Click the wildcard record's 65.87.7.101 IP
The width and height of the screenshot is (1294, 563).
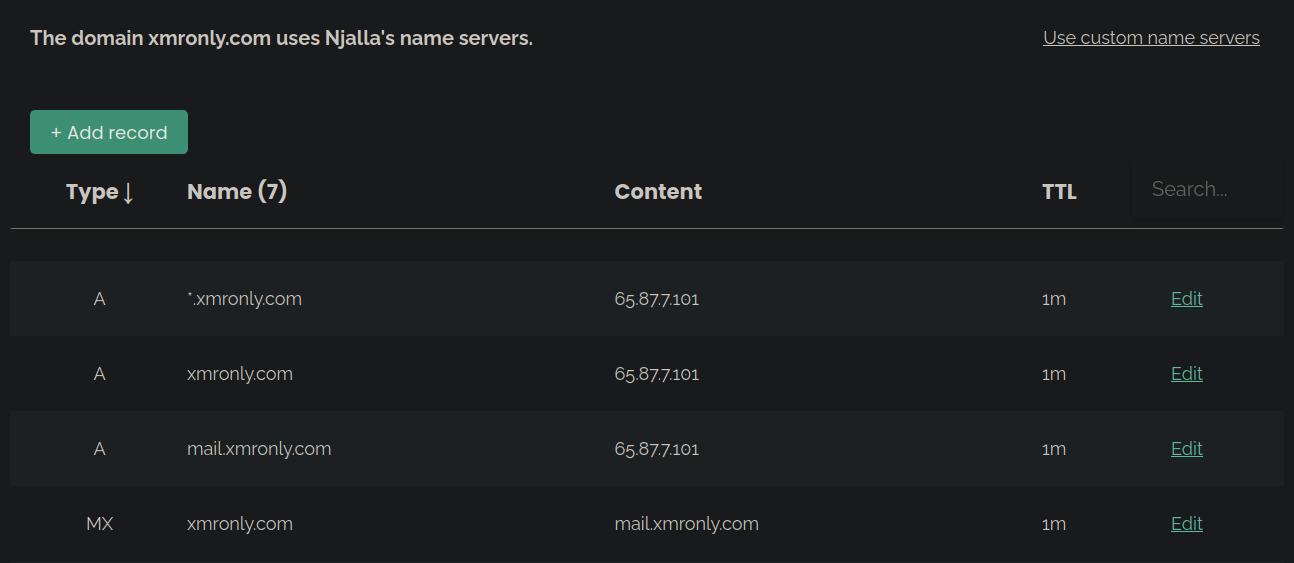657,299
